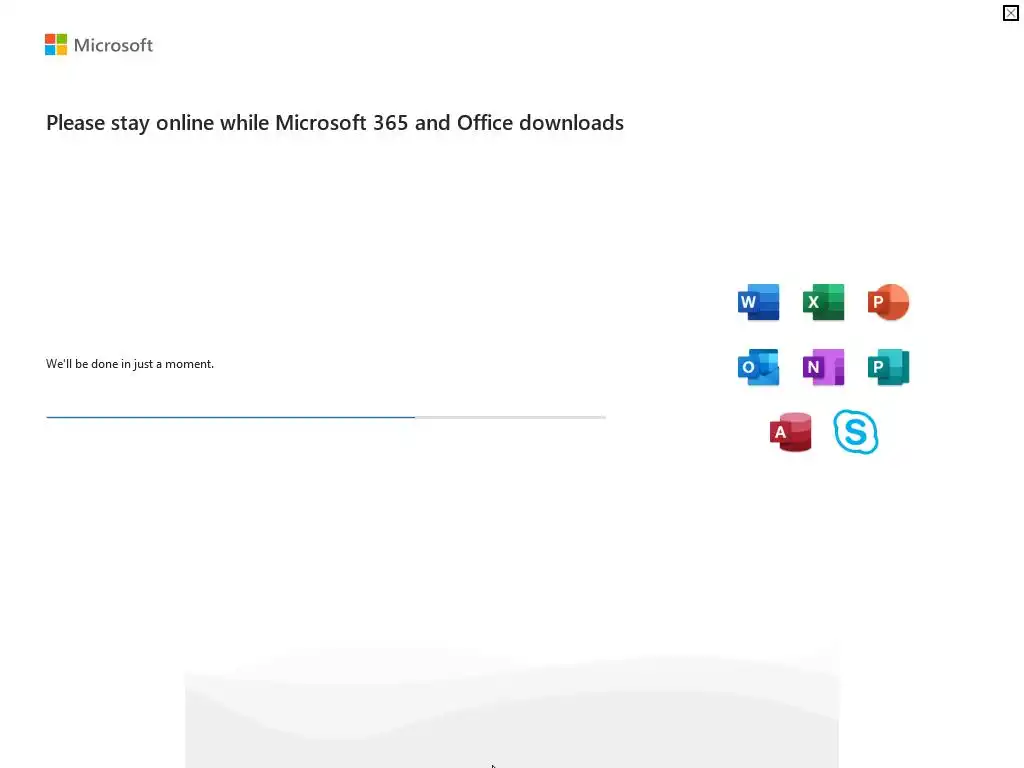Click the Word app icon
The image size is (1024, 768).
[758, 302]
